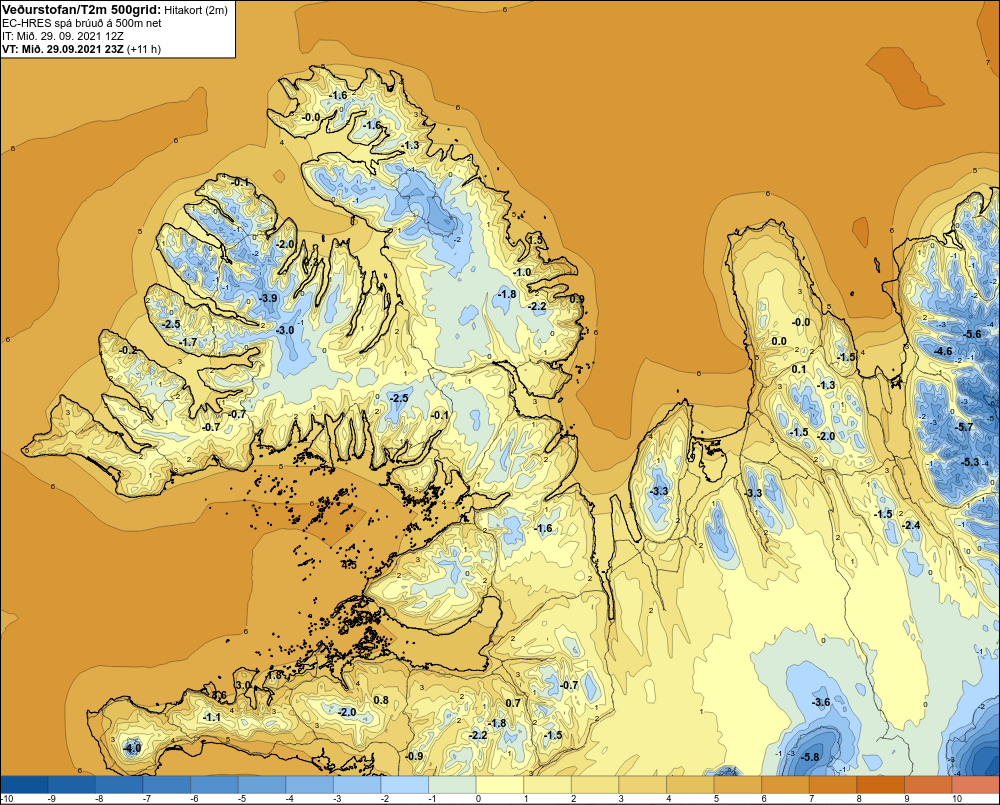Click the '4.5' value among the islands
This screenshot has height=805, width=1000.
(349, 564)
